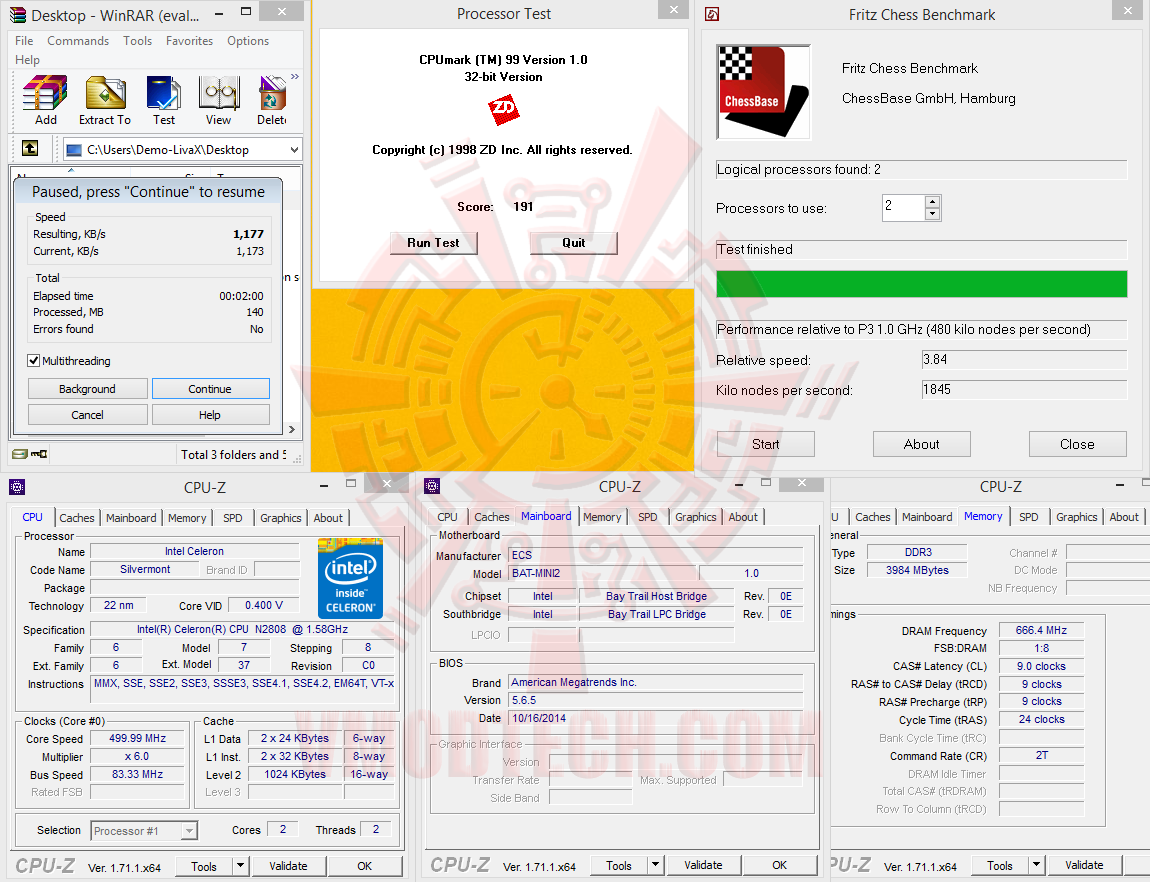Screen dimensions: 1150x882
Task: Expand WinRAR toolbar overflow chevron
Action: 295,76
